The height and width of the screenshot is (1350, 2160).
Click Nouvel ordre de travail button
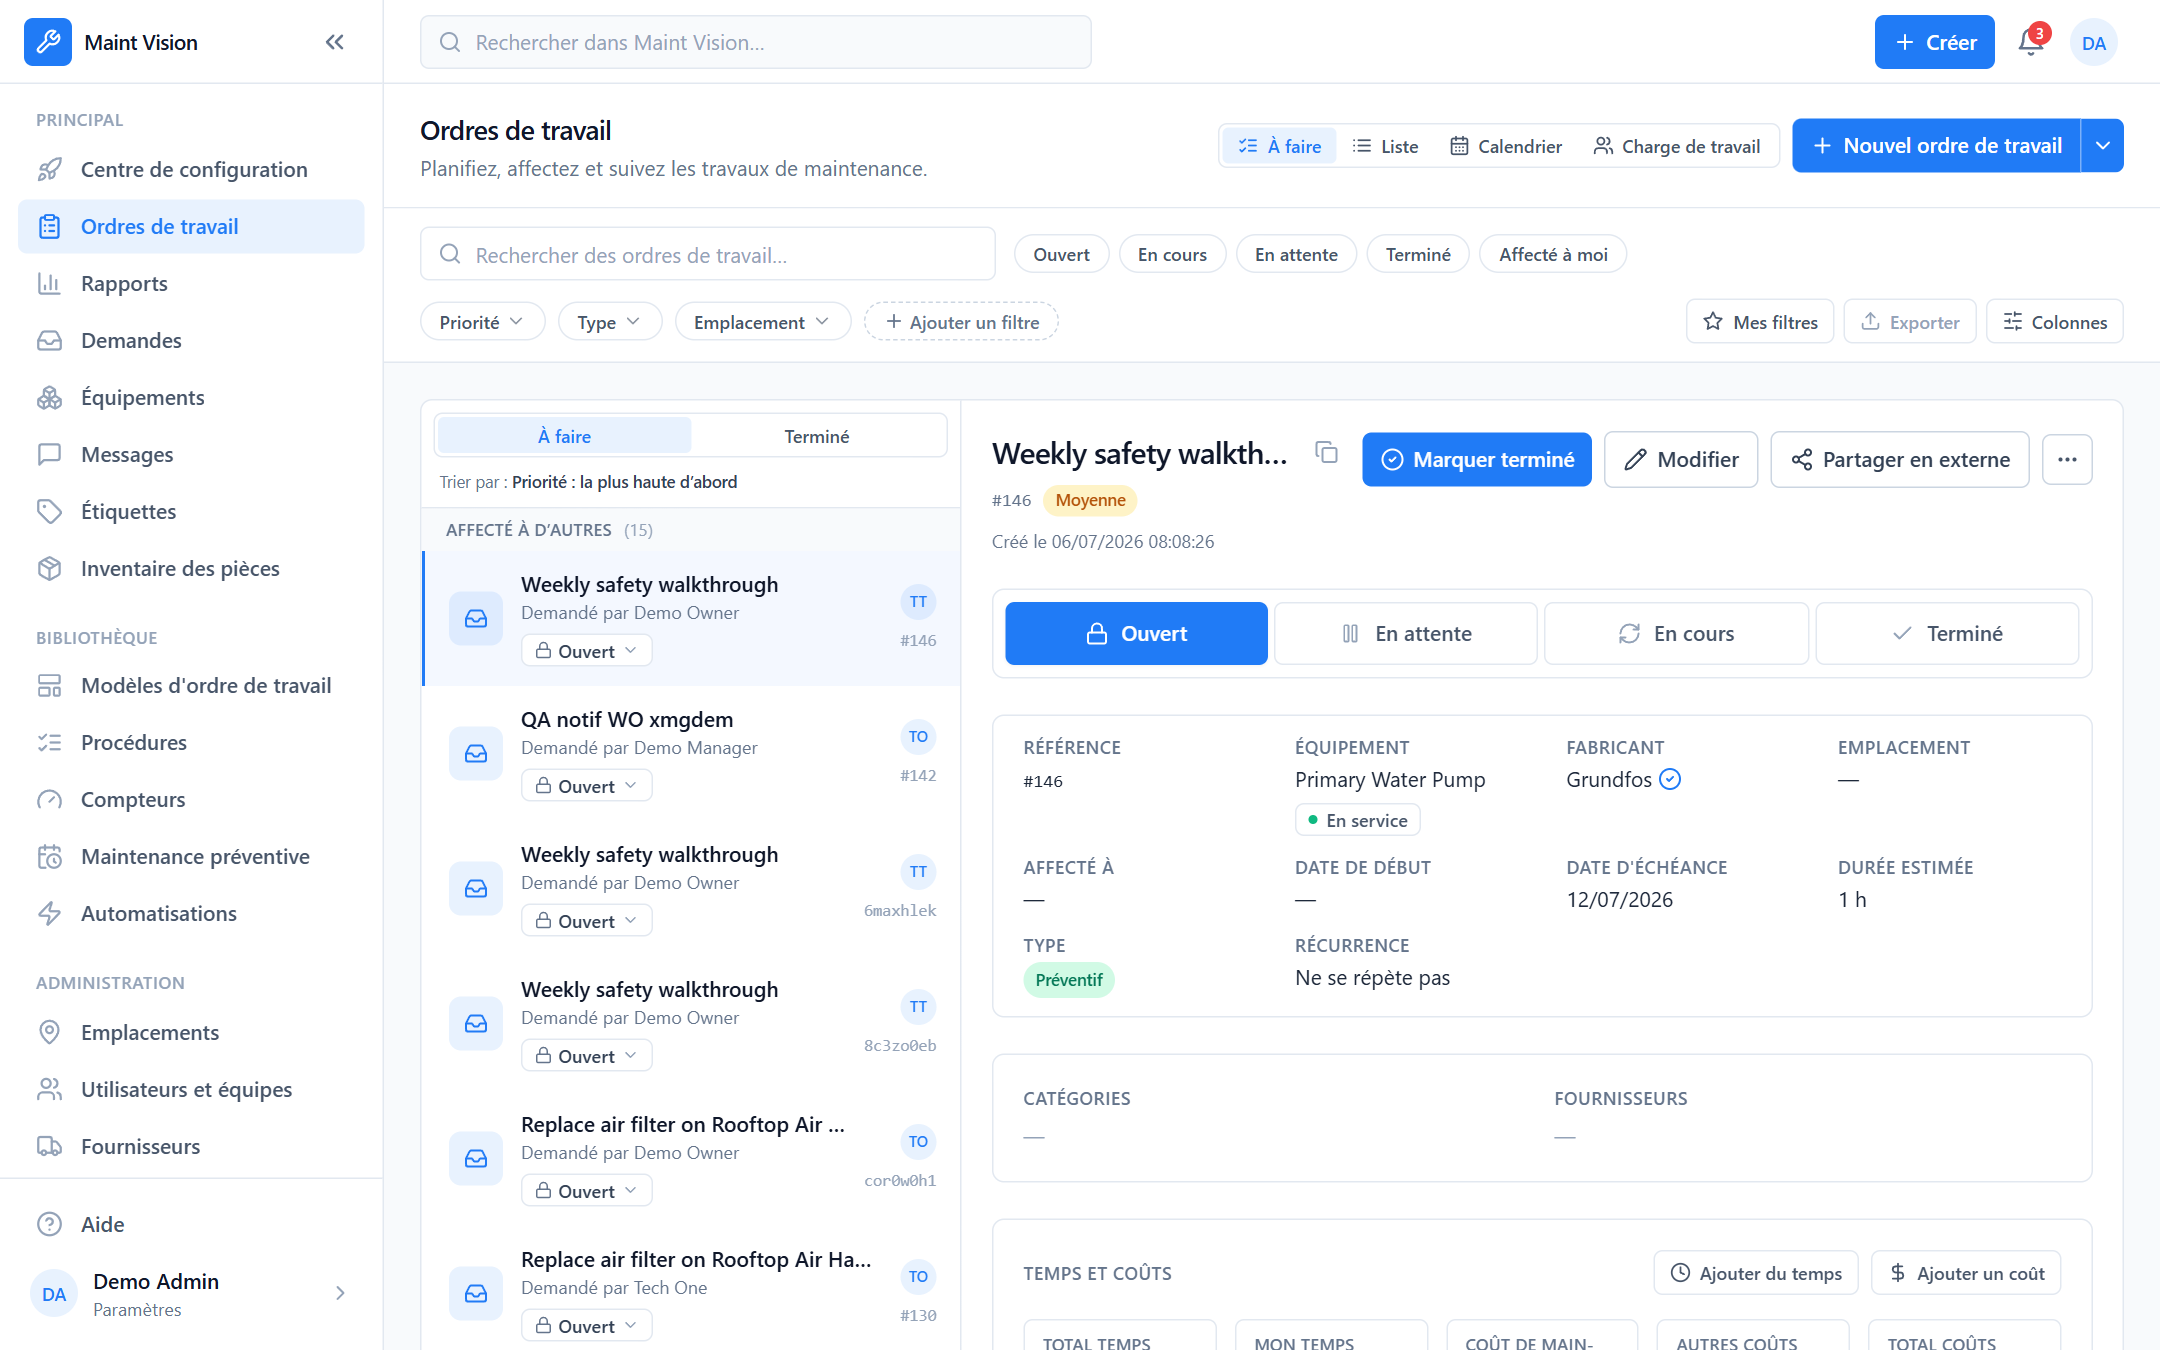1936,146
